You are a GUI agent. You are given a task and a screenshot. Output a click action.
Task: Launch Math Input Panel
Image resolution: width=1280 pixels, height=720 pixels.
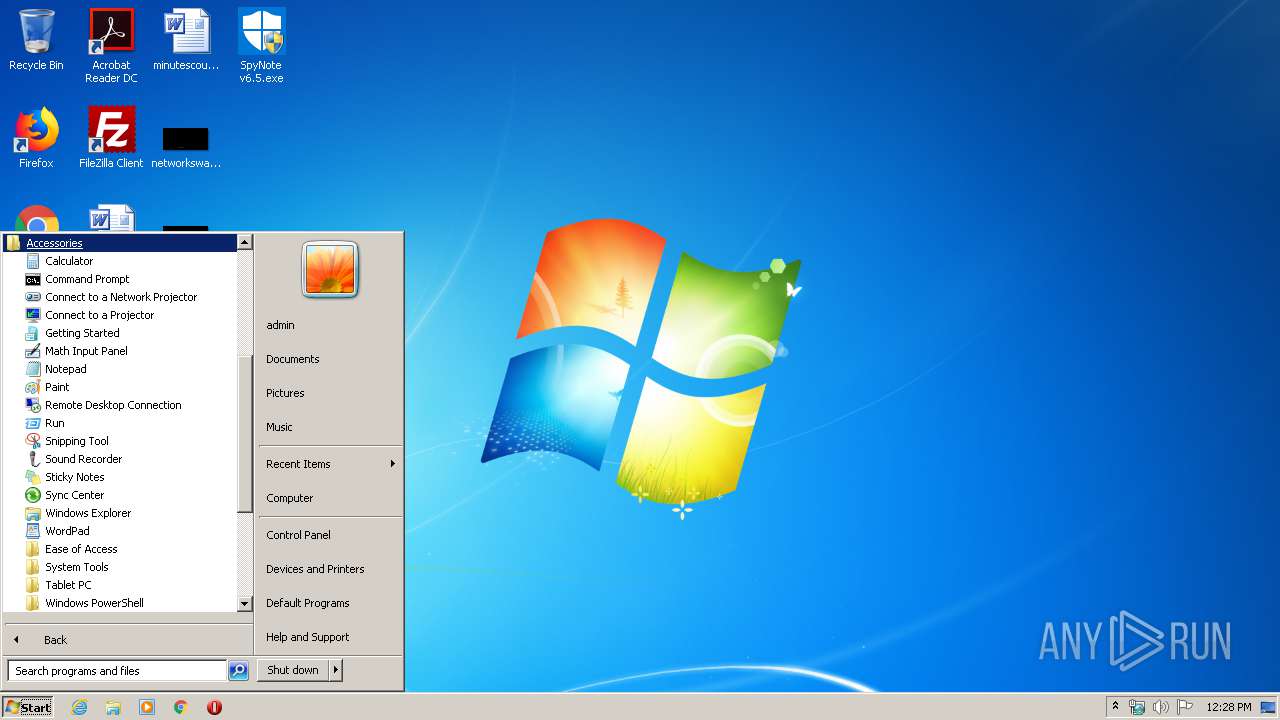click(85, 351)
